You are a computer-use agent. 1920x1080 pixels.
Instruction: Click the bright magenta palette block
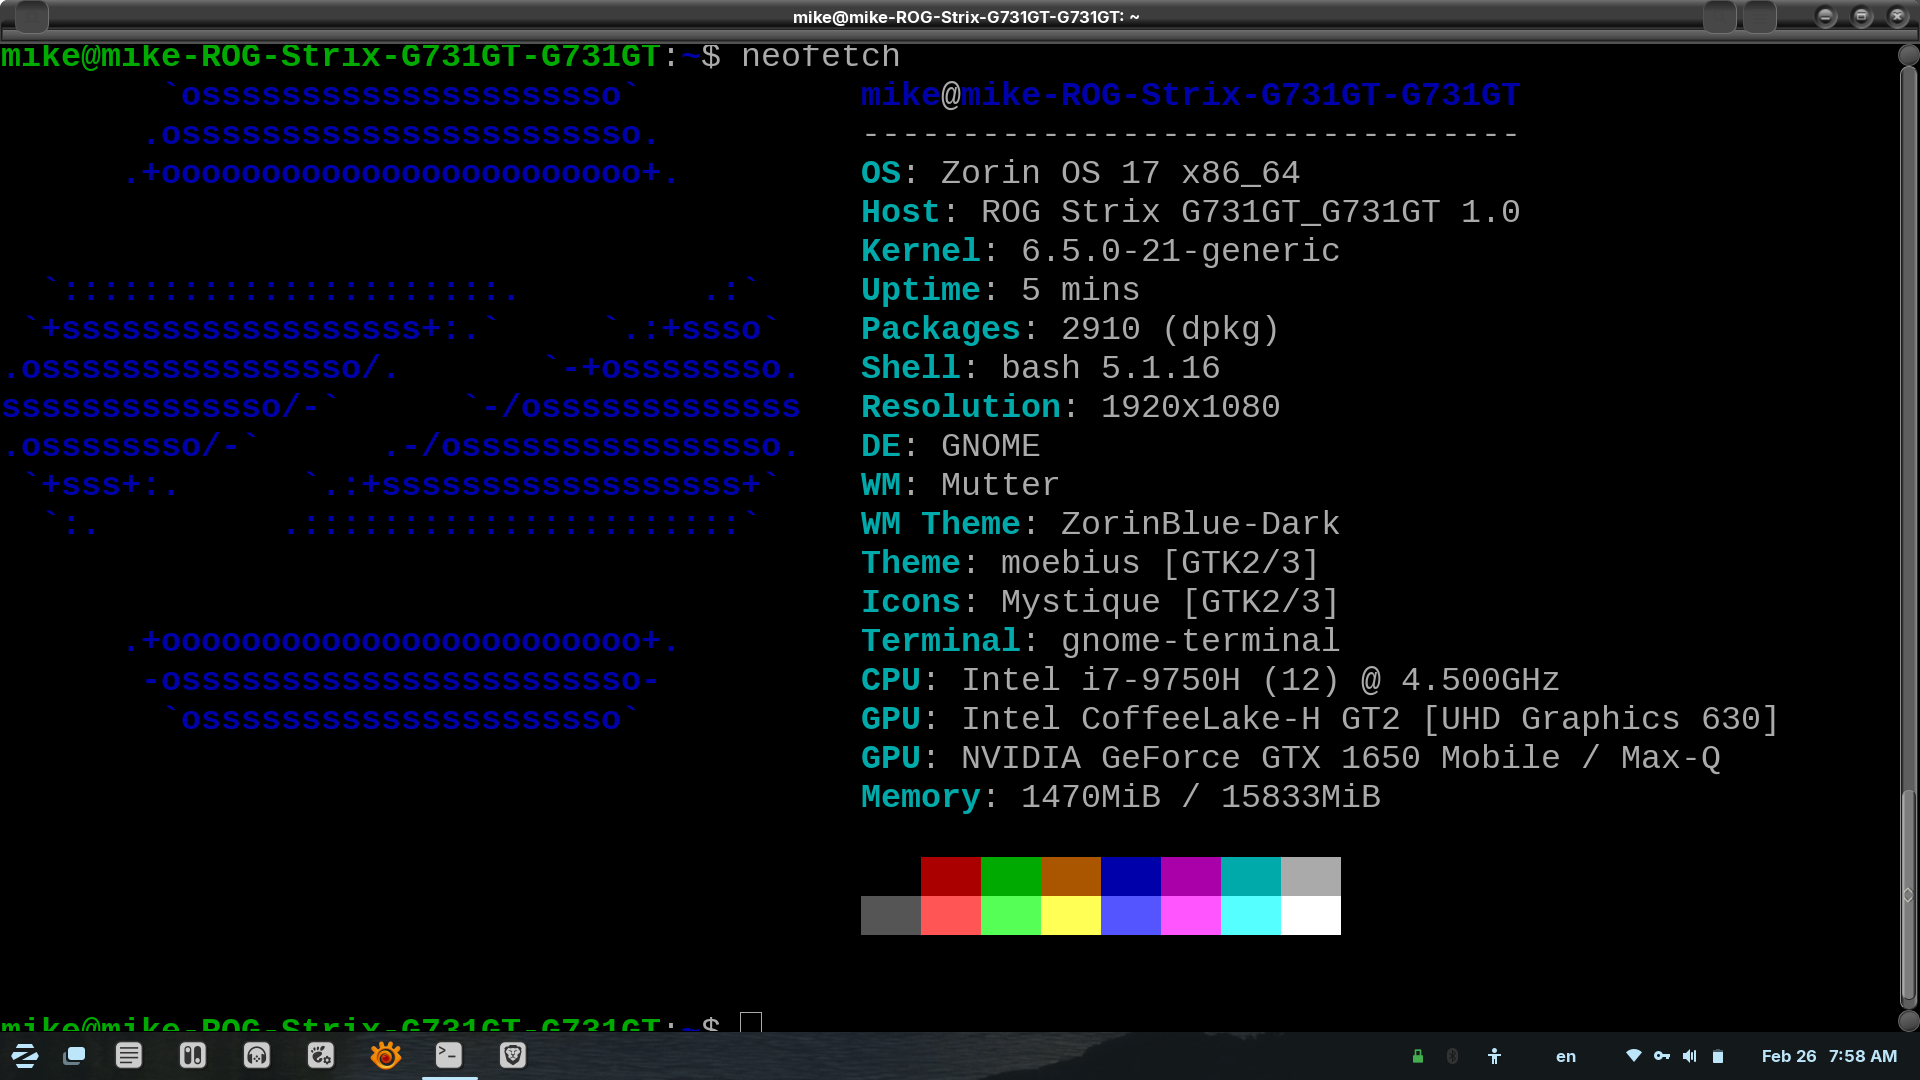(1191, 915)
